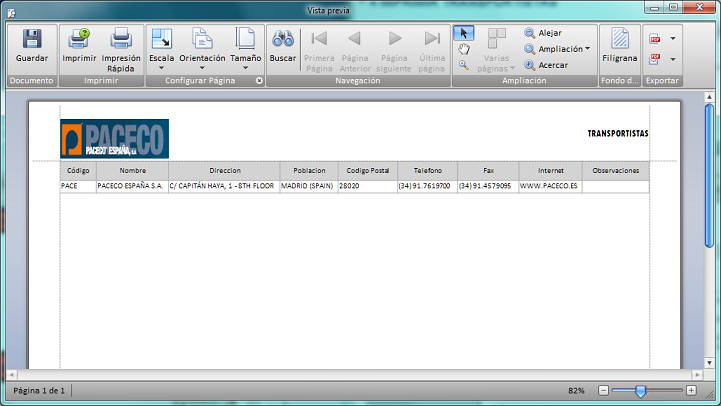The height and width of the screenshot is (406, 721).
Task: Jump to Última página
Action: click(432, 49)
